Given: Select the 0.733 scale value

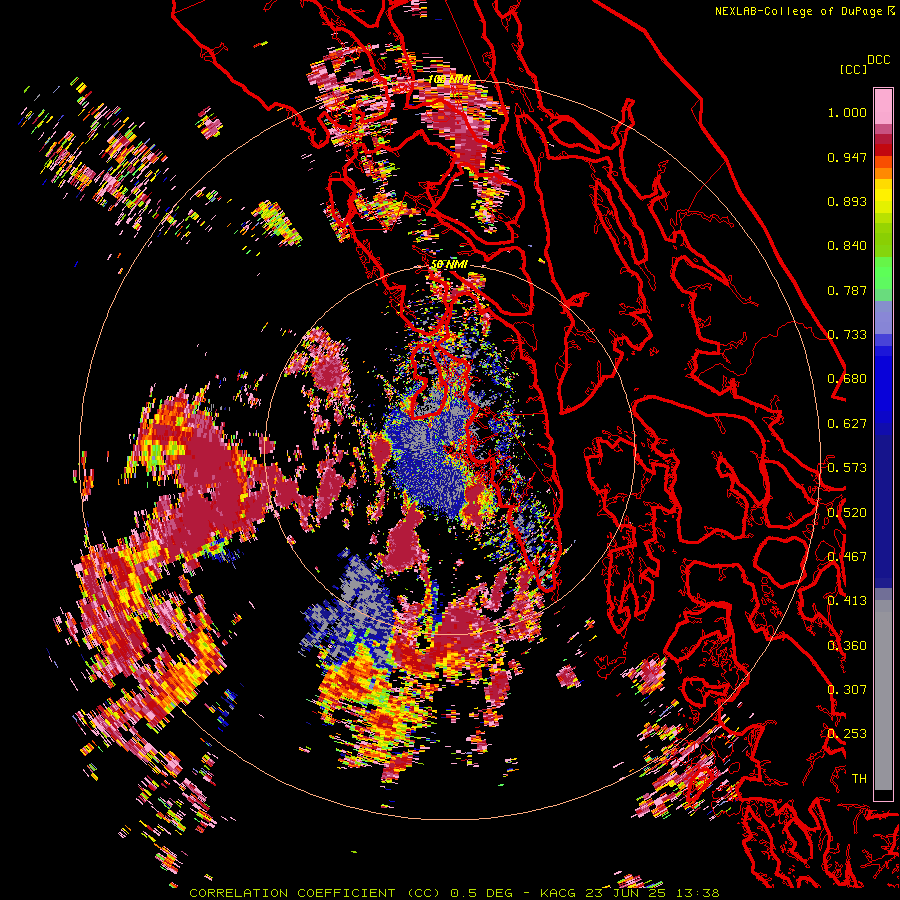Looking at the screenshot, I should 847,335.
